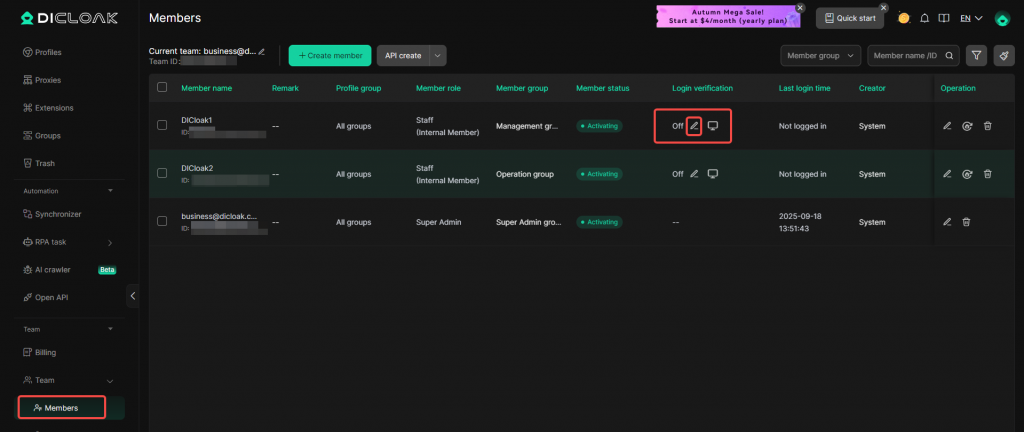Collapse the sidebar with arrow handle
The height and width of the screenshot is (432, 1024).
click(133, 296)
